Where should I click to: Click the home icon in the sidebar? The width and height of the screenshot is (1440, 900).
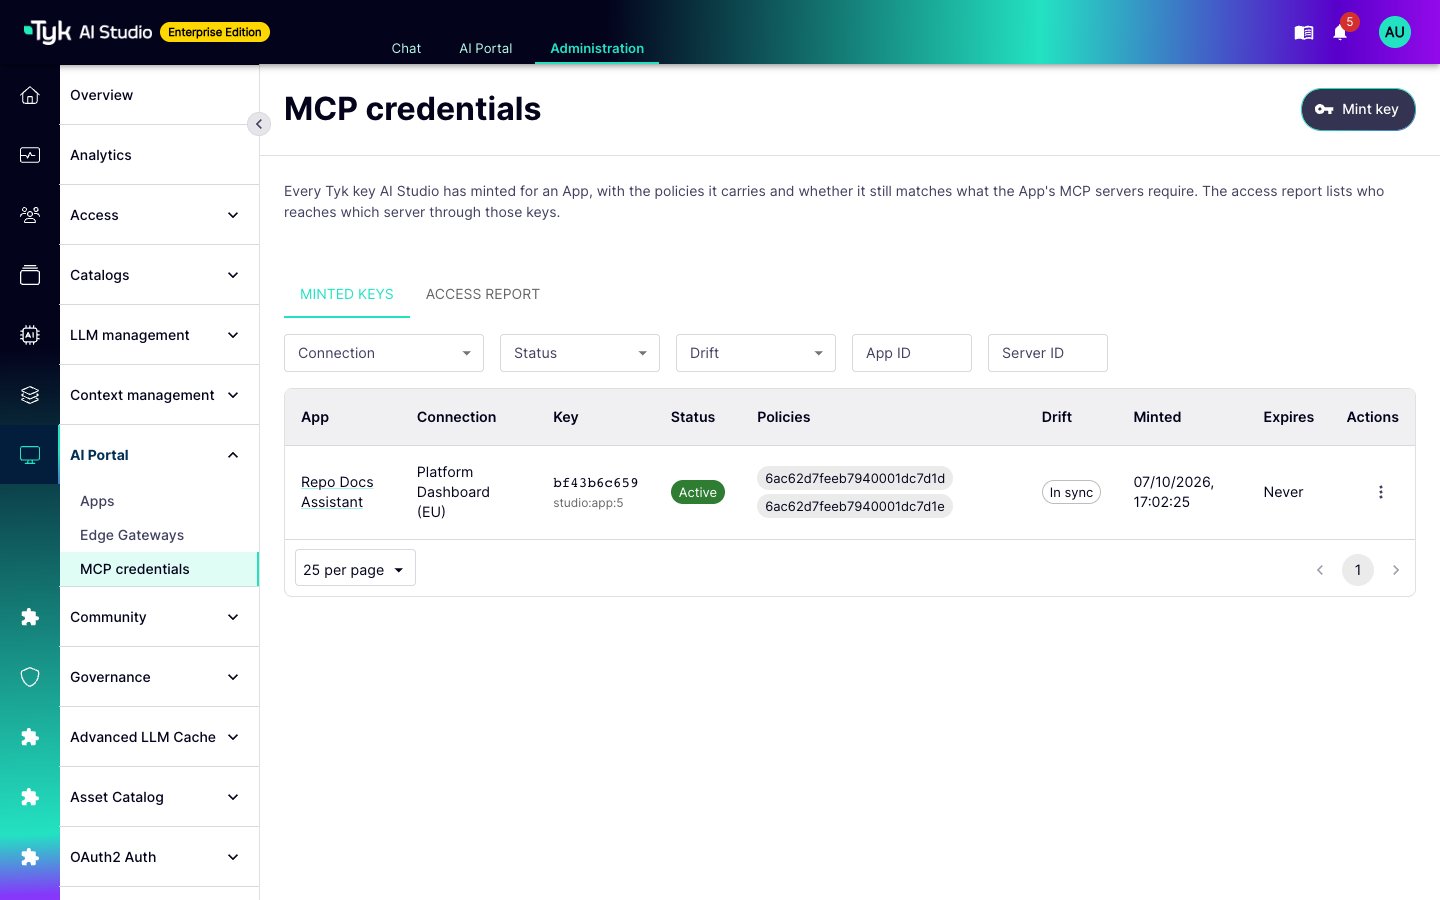30,95
